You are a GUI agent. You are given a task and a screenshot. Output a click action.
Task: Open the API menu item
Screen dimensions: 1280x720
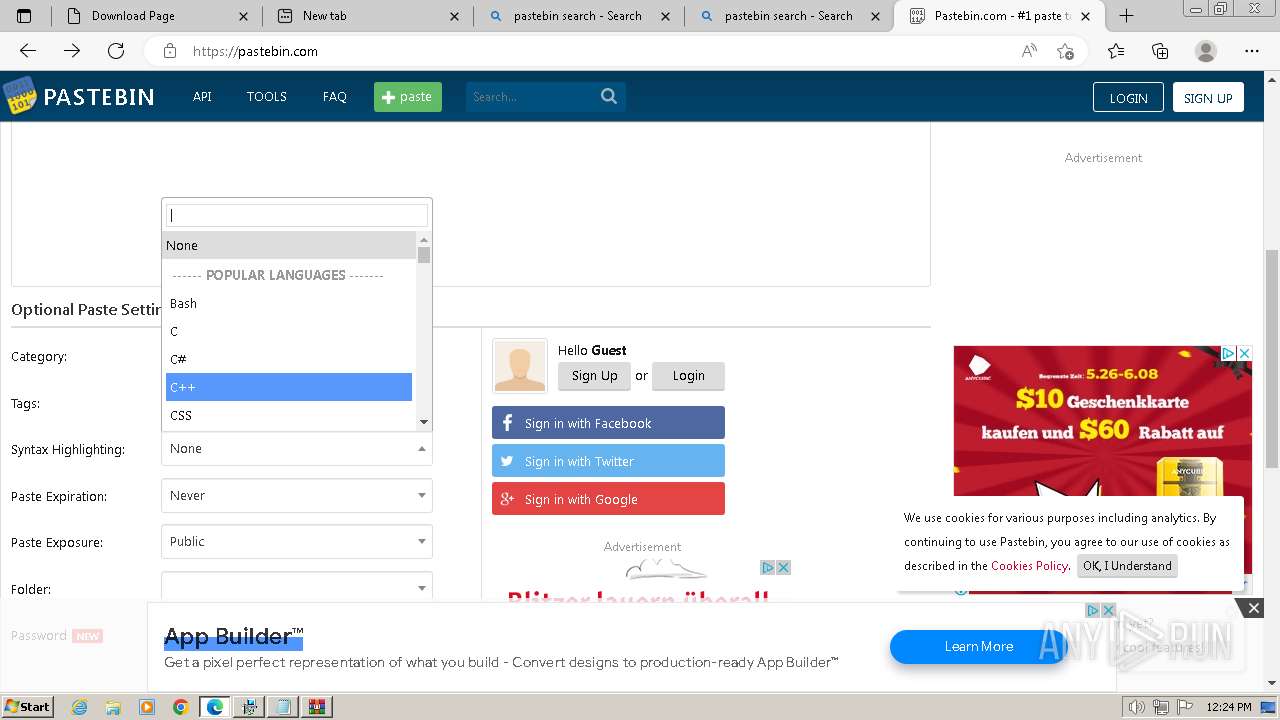(x=202, y=96)
